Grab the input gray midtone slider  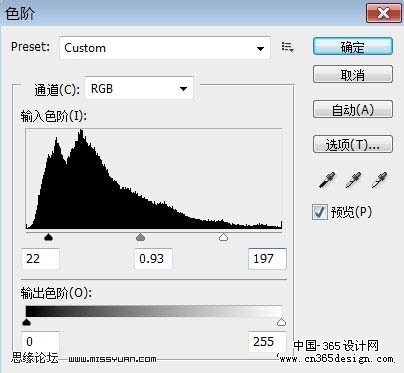coord(141,237)
